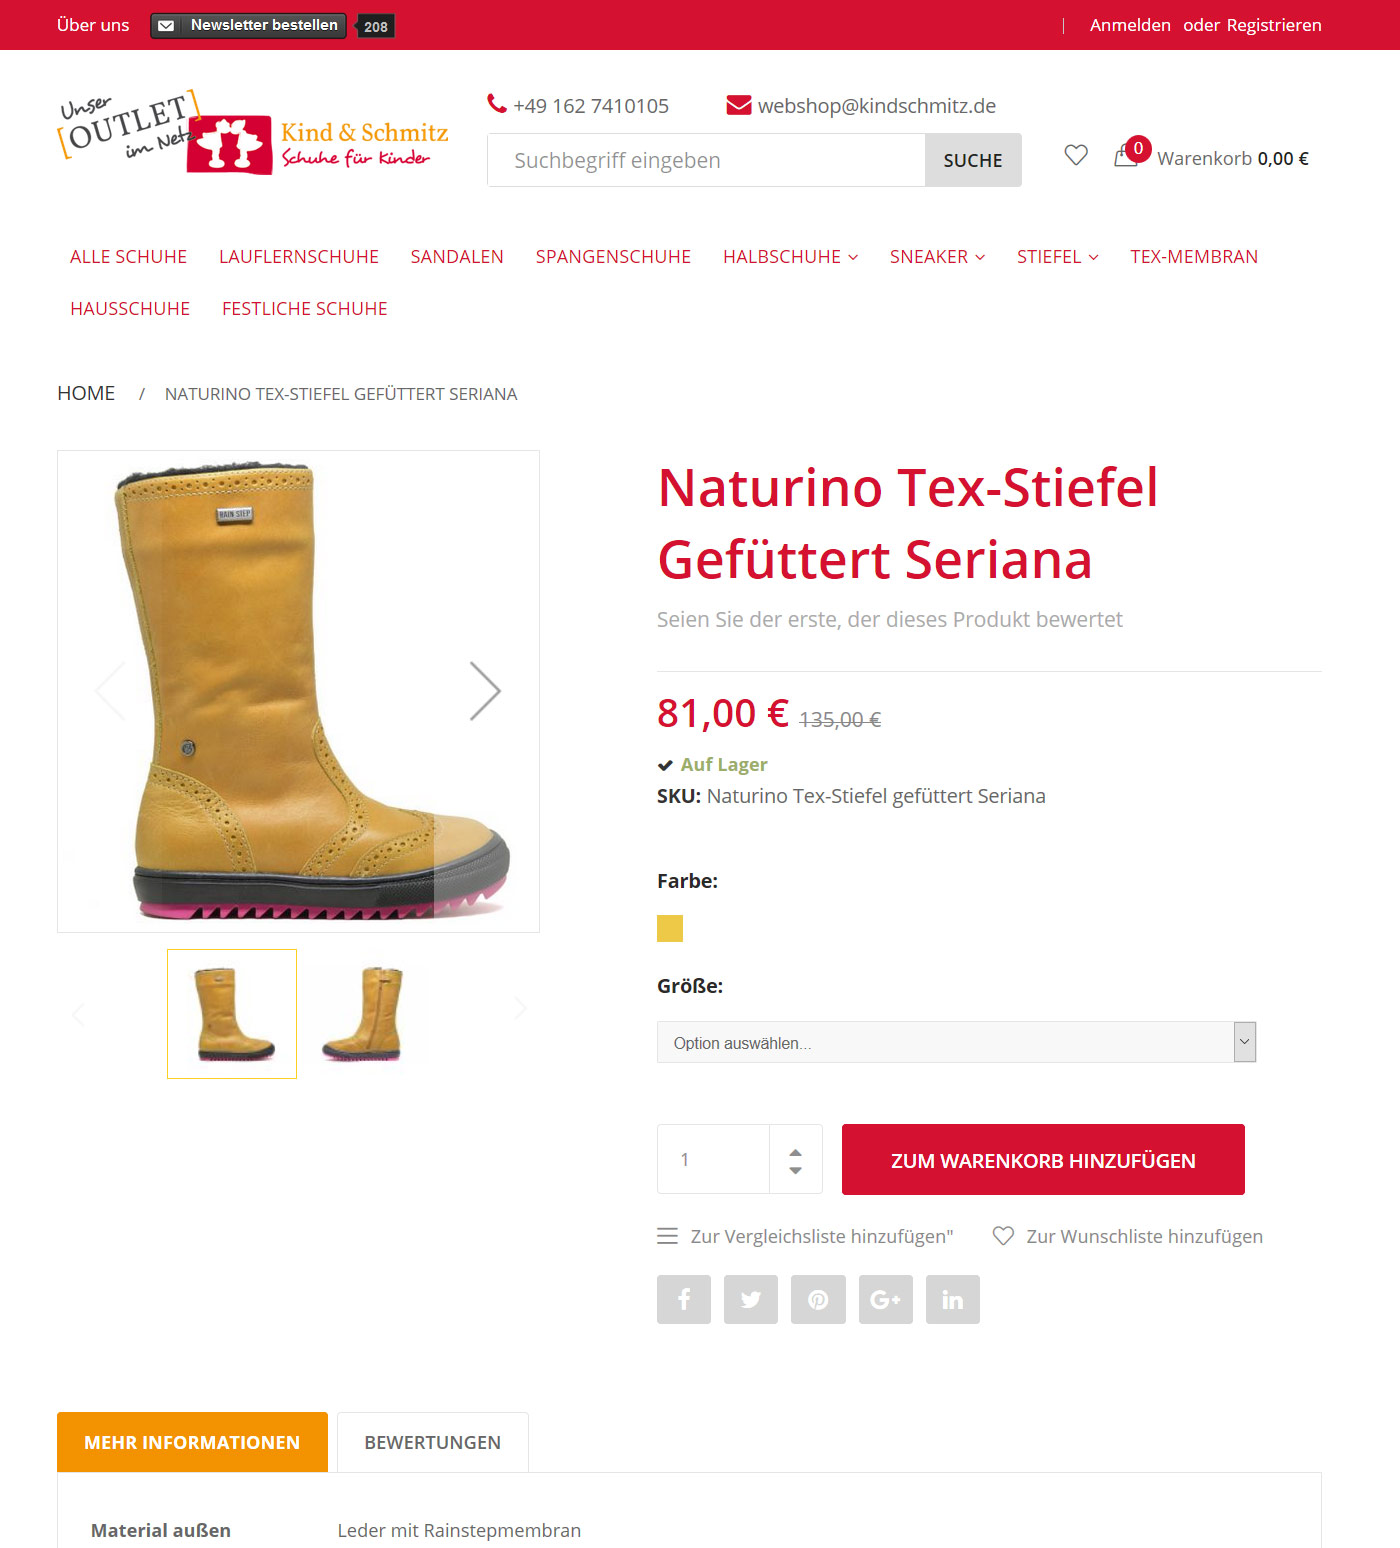Share on Google Plus
1400x1548 pixels.
[x=886, y=1299]
